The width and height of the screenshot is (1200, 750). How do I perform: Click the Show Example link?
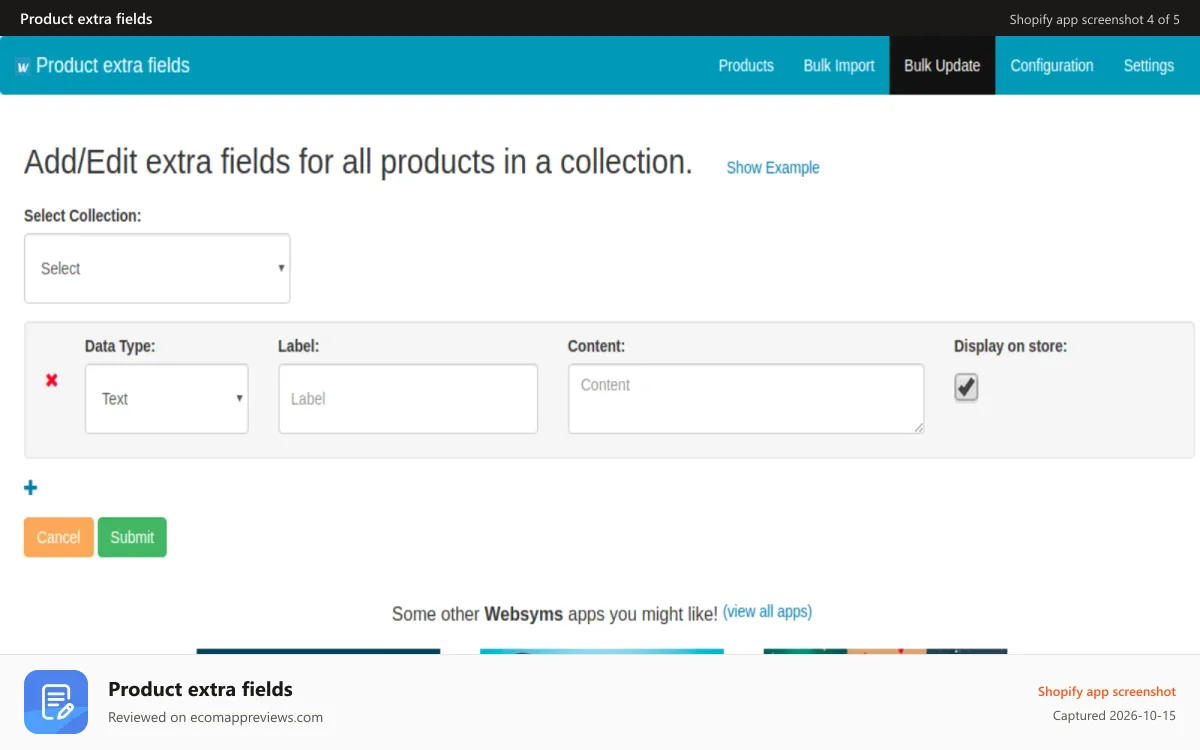(x=773, y=167)
